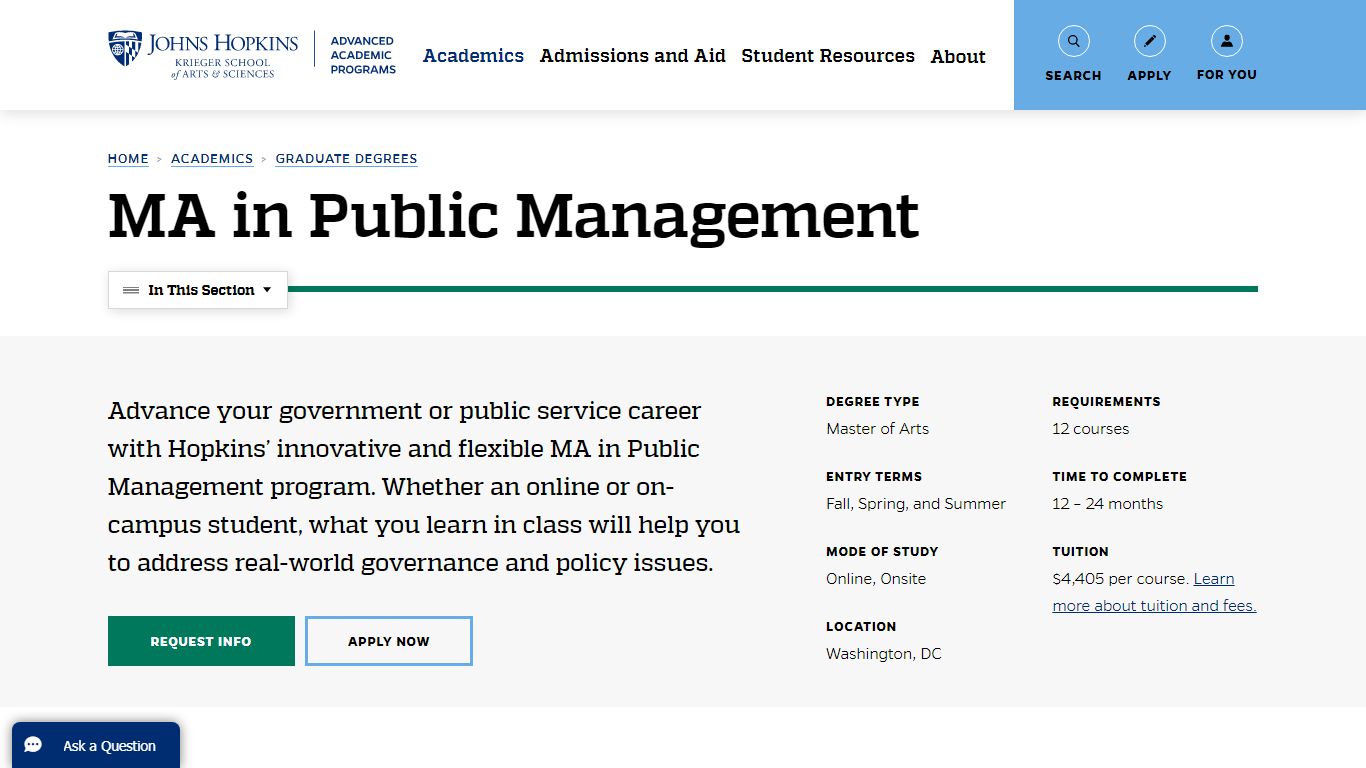Click the HOME breadcrumb link
The image size is (1366, 768).
[128, 159]
